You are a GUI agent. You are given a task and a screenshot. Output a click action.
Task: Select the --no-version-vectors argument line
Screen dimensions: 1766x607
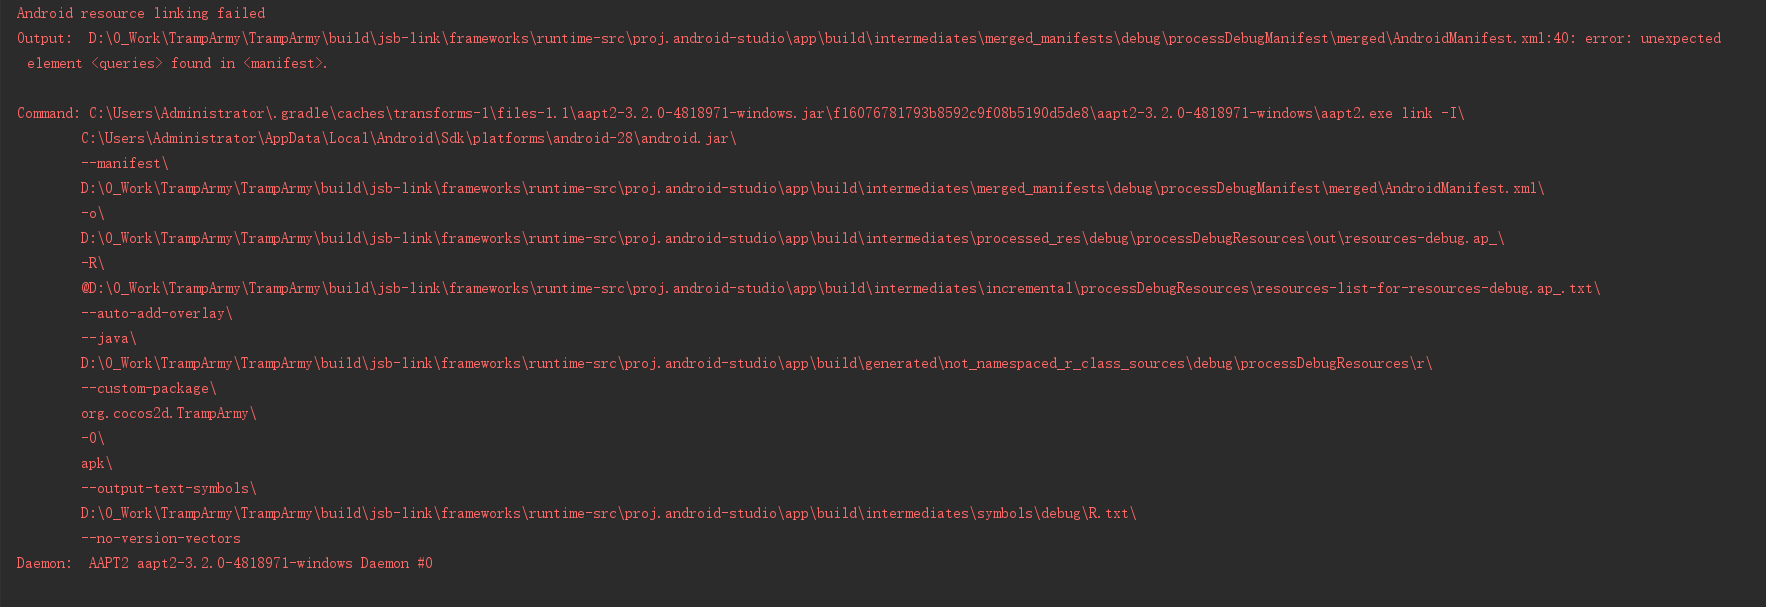(160, 539)
